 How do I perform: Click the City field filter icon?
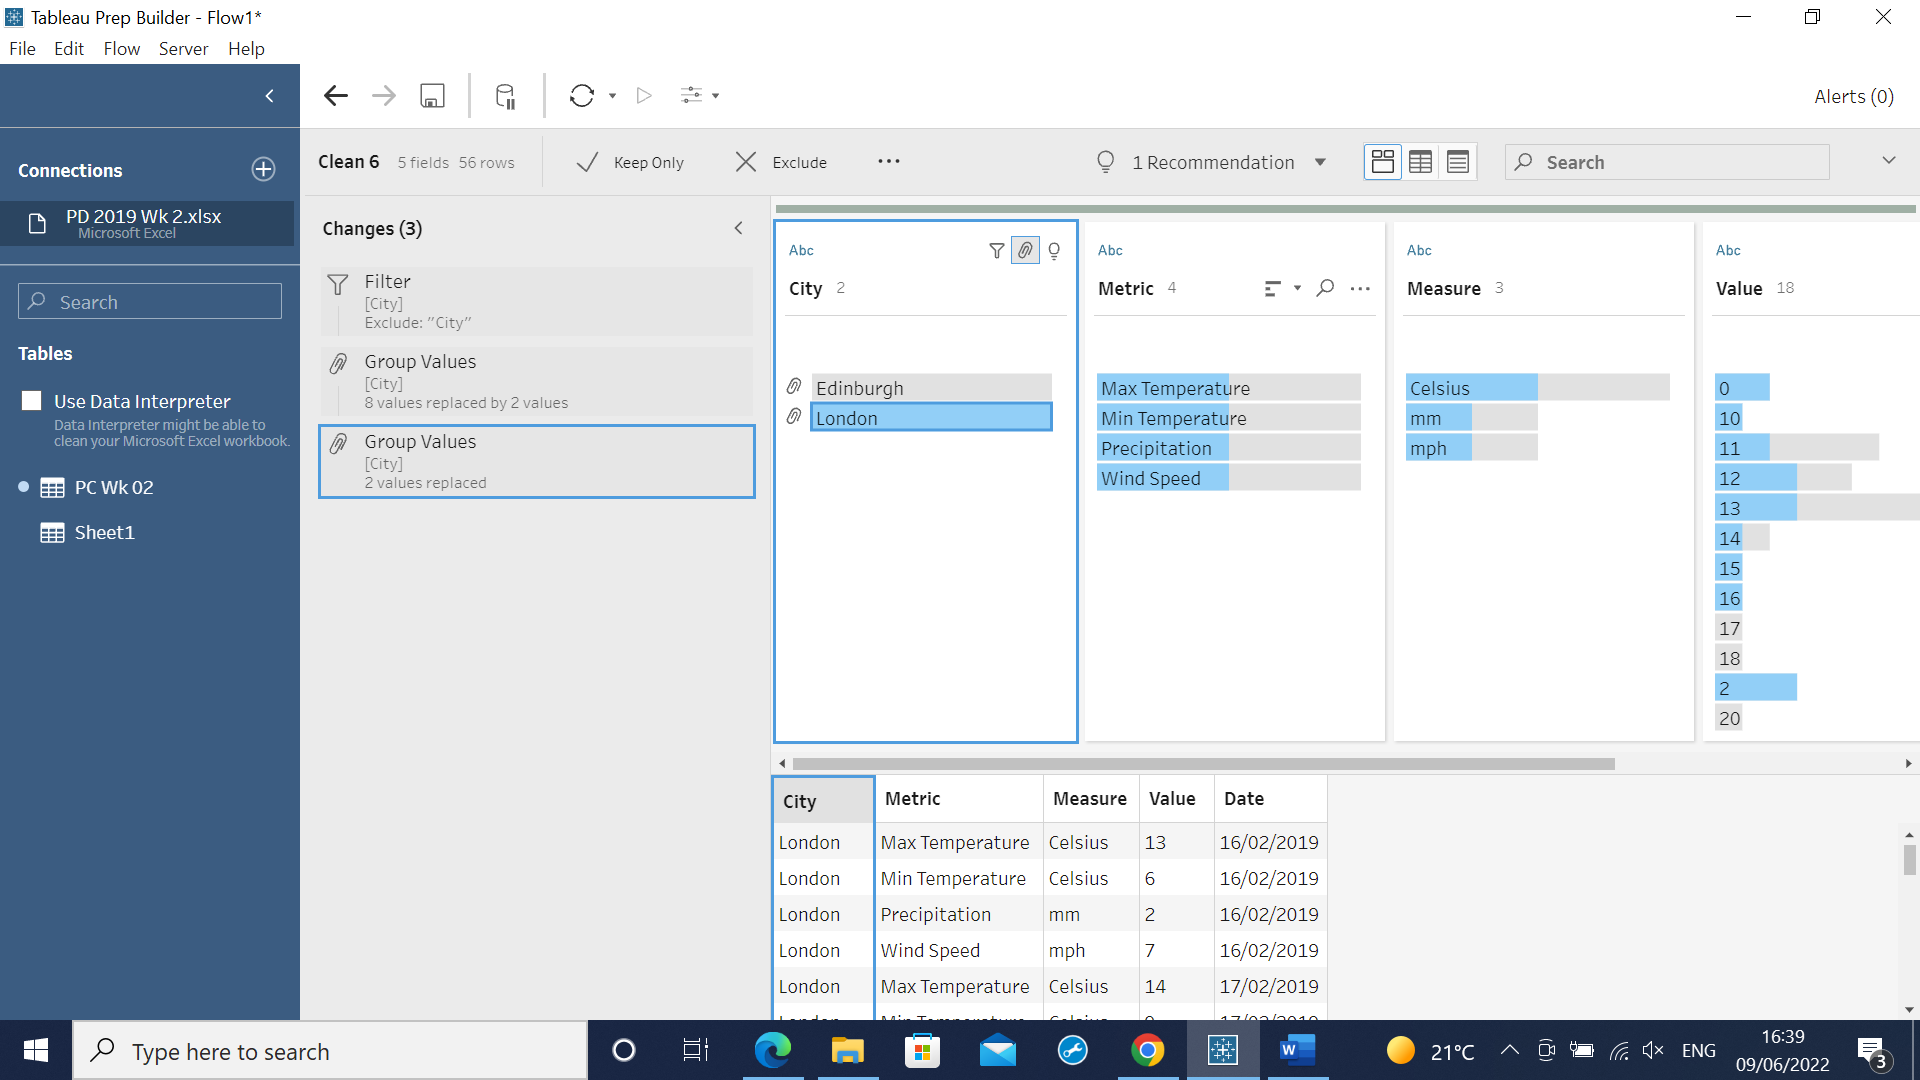tap(996, 251)
